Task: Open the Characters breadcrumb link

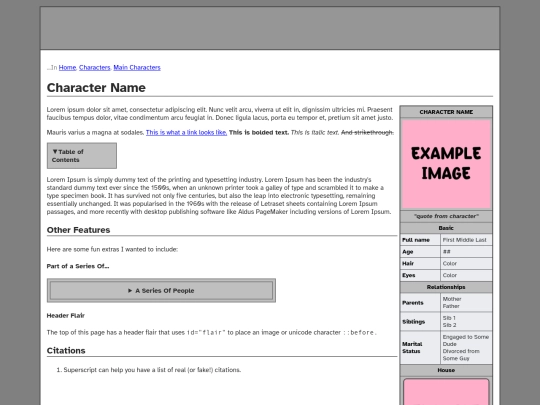Action: coord(94,68)
